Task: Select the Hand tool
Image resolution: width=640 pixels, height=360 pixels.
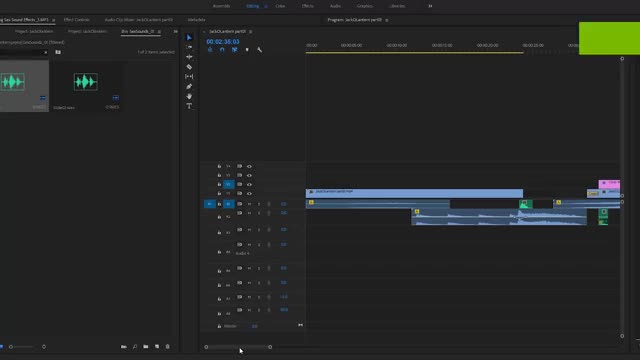Action: (x=189, y=96)
